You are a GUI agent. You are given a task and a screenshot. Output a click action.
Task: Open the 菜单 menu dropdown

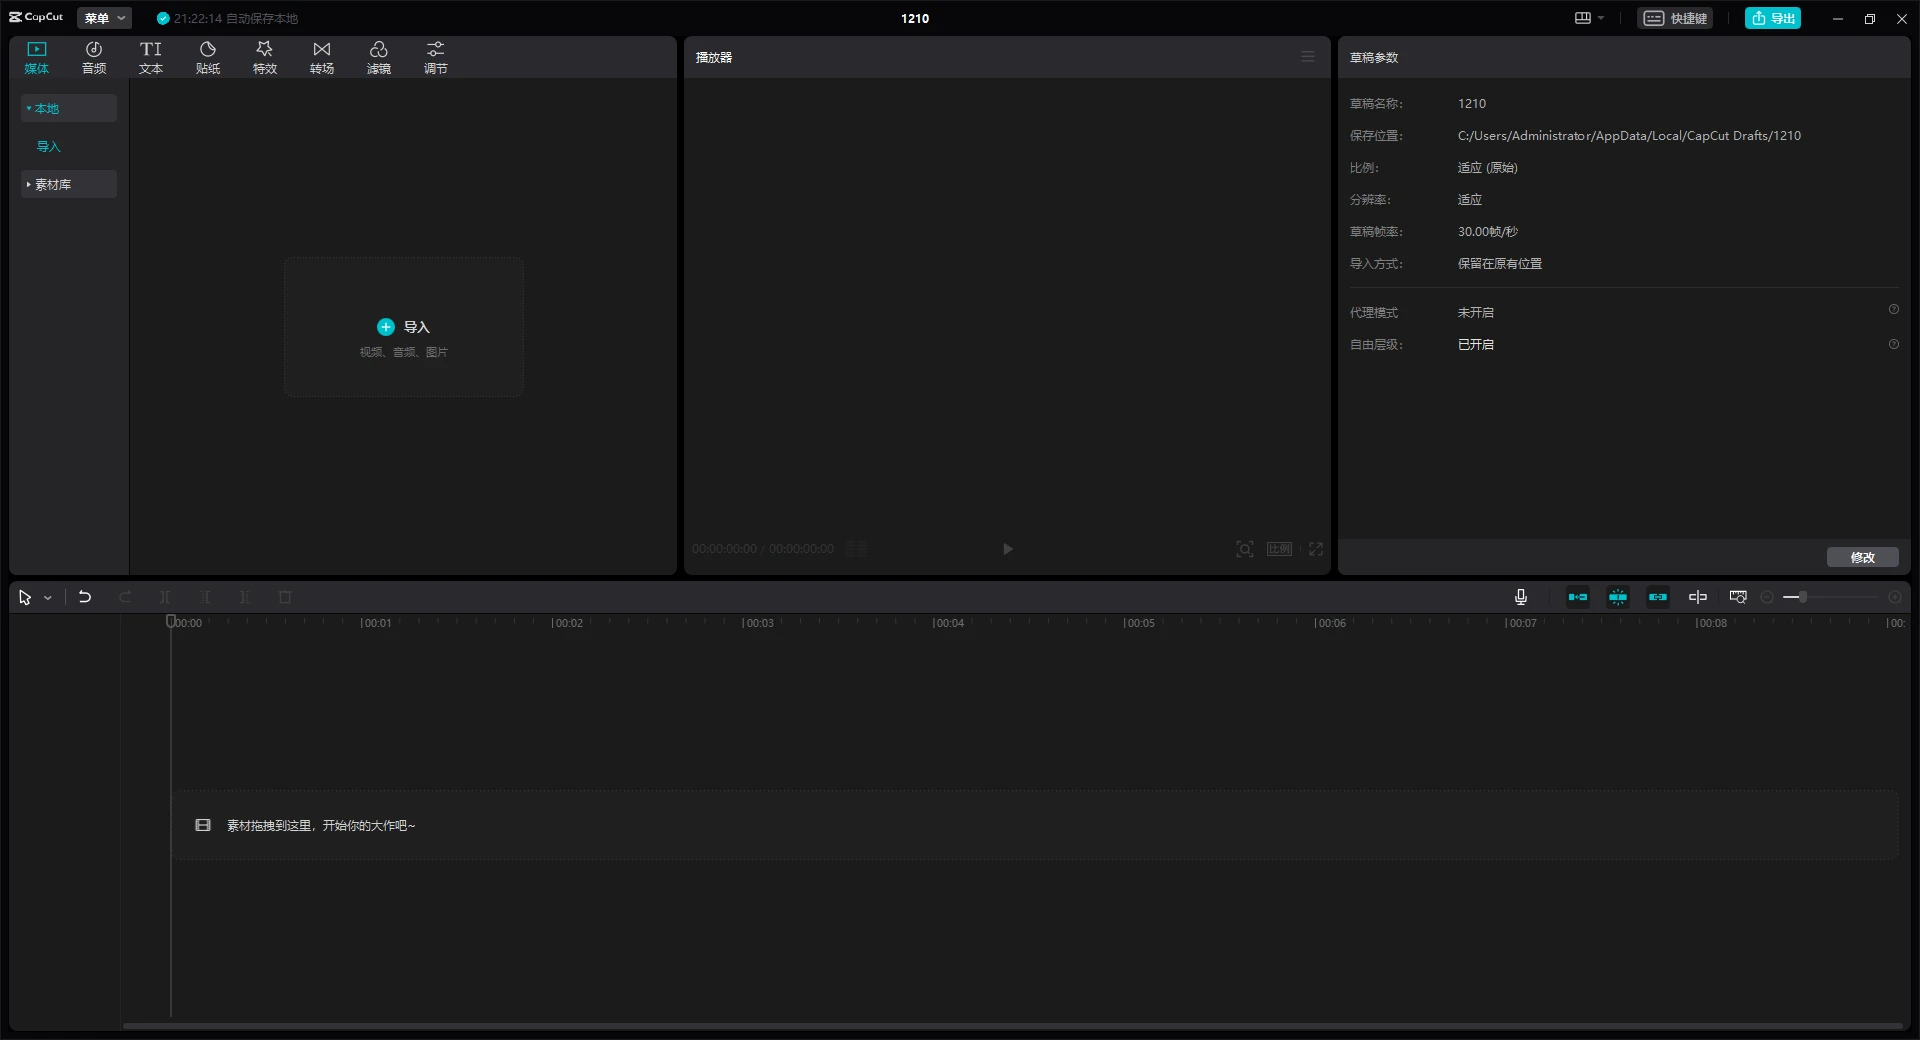point(105,18)
